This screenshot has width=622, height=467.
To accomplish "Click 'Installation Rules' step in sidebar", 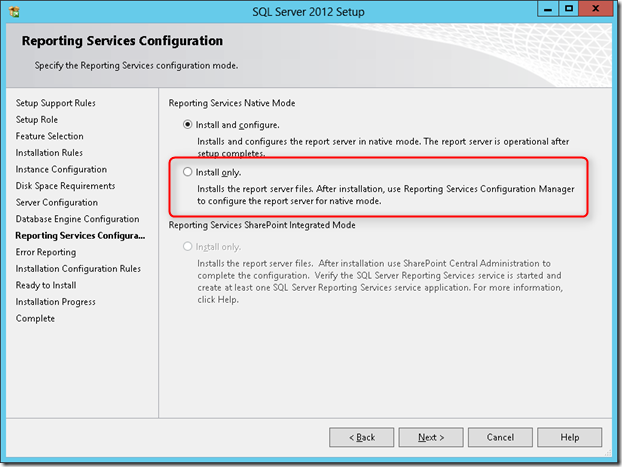I will click(x=49, y=153).
